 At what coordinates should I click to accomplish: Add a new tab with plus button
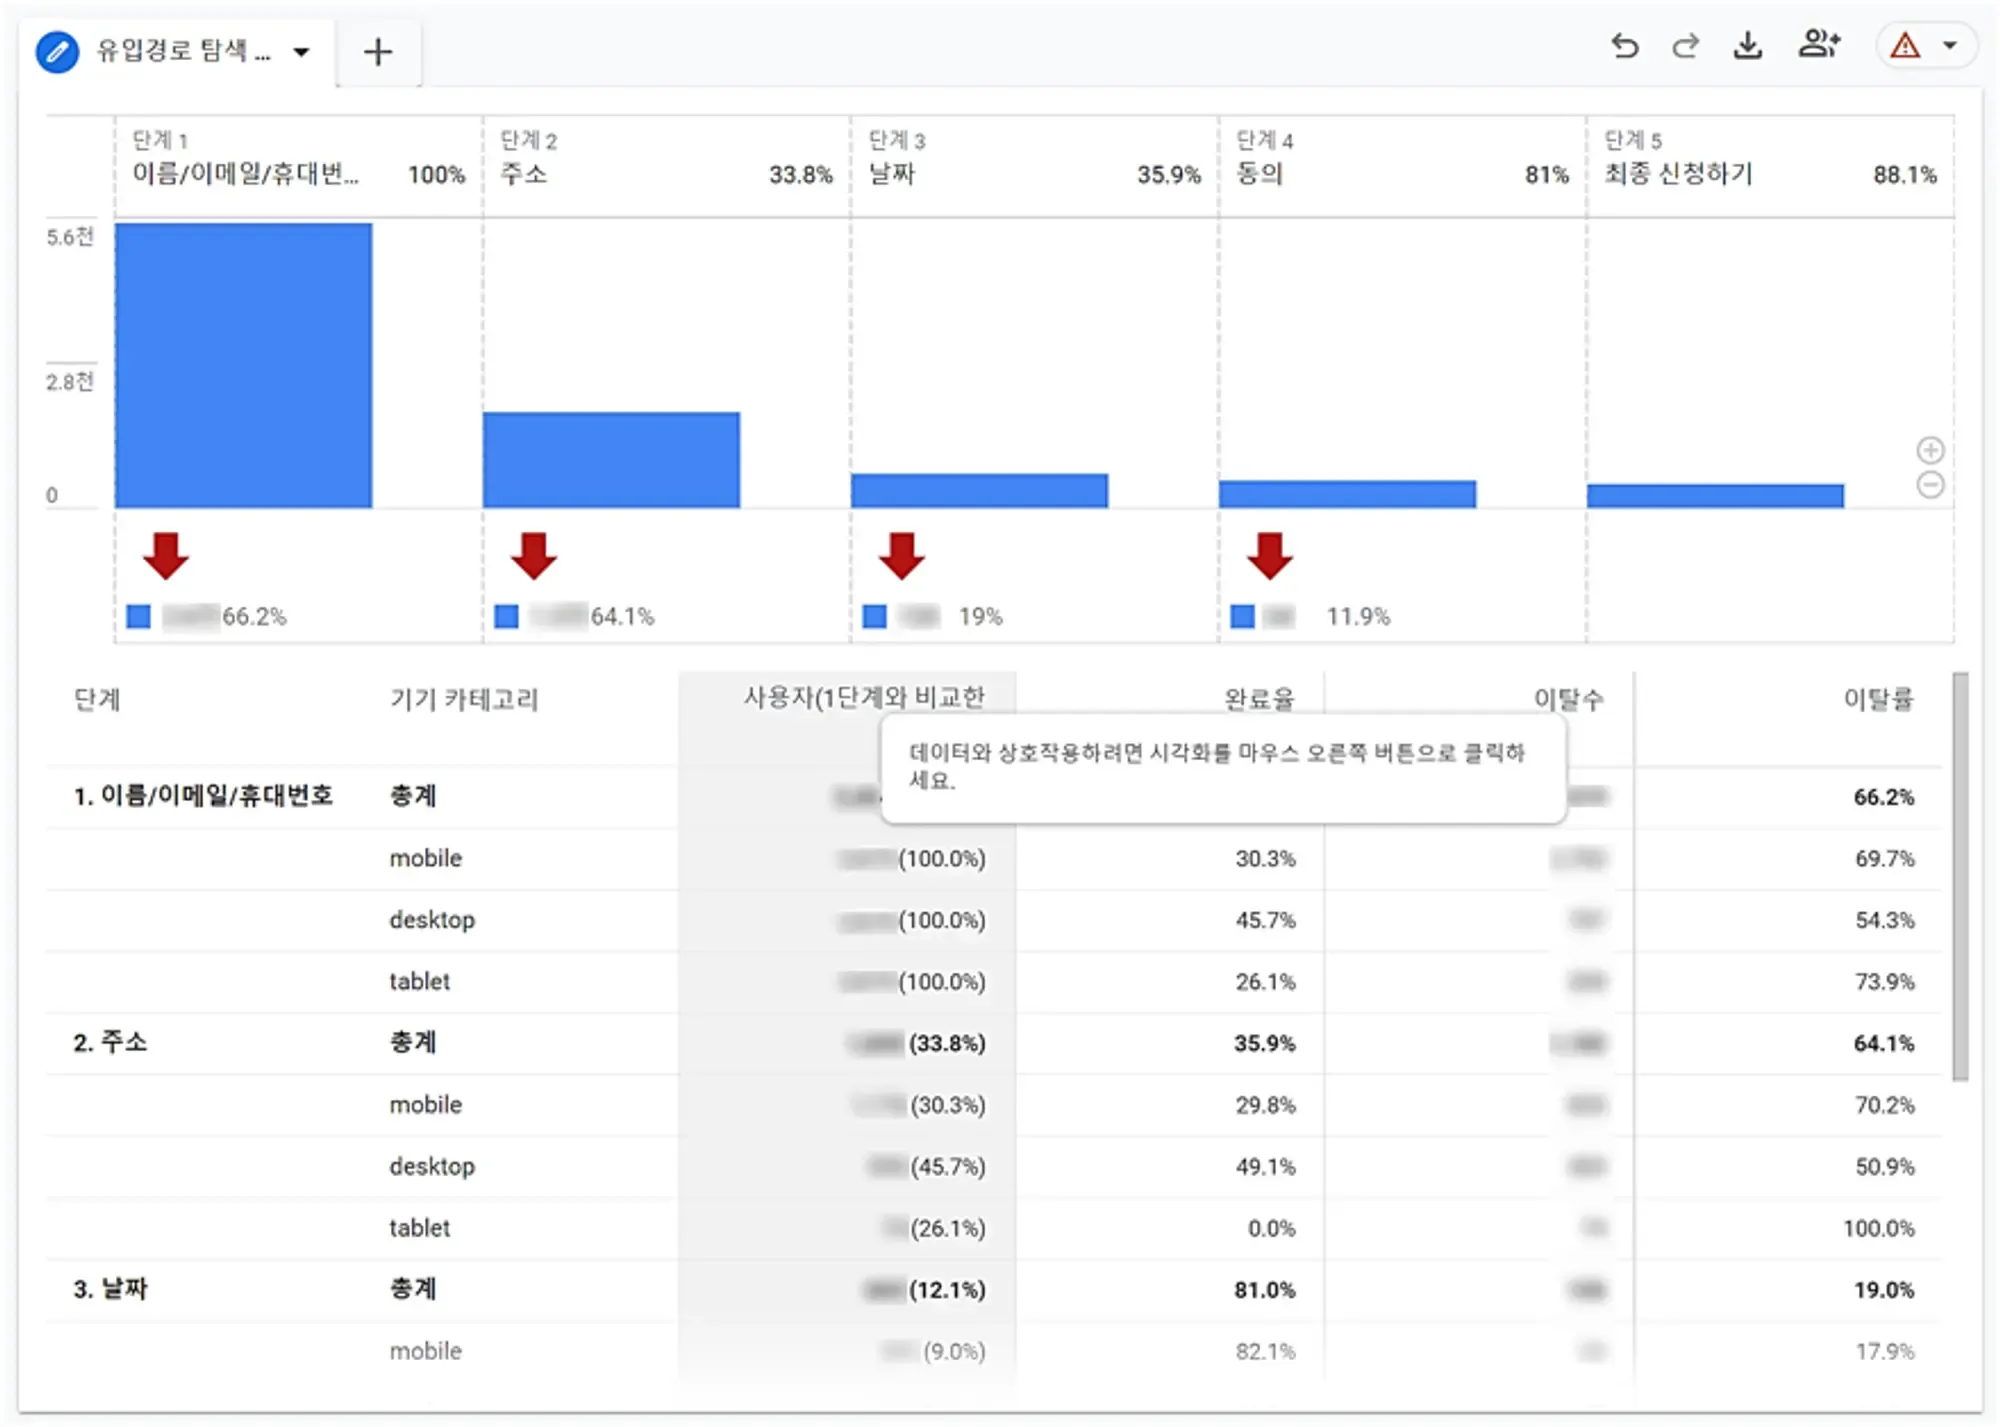point(378,52)
